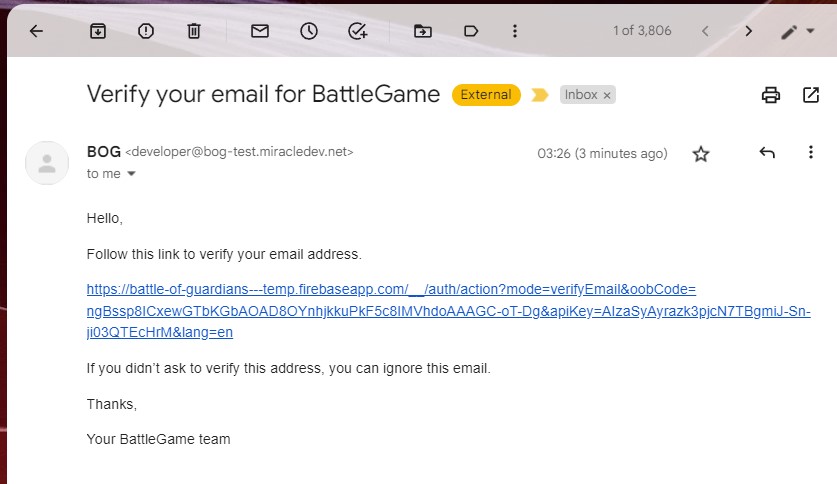
Task: Print the email with printer icon
Action: click(x=770, y=95)
